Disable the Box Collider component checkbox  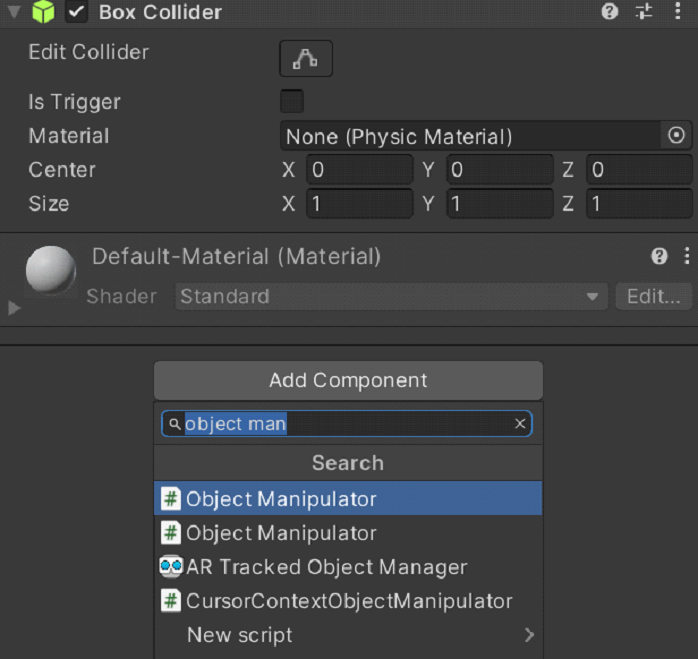tap(77, 13)
